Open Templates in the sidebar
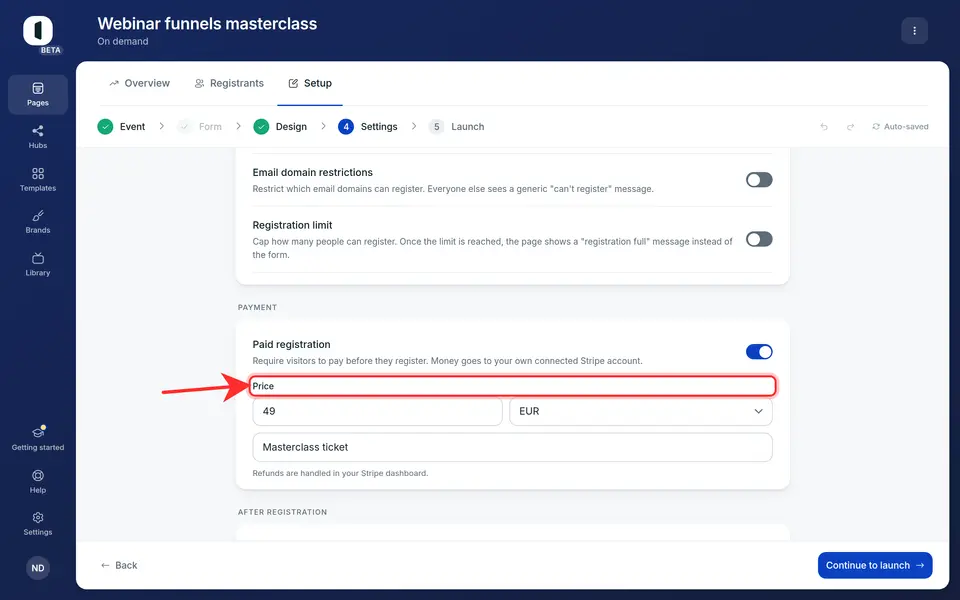 (x=38, y=180)
